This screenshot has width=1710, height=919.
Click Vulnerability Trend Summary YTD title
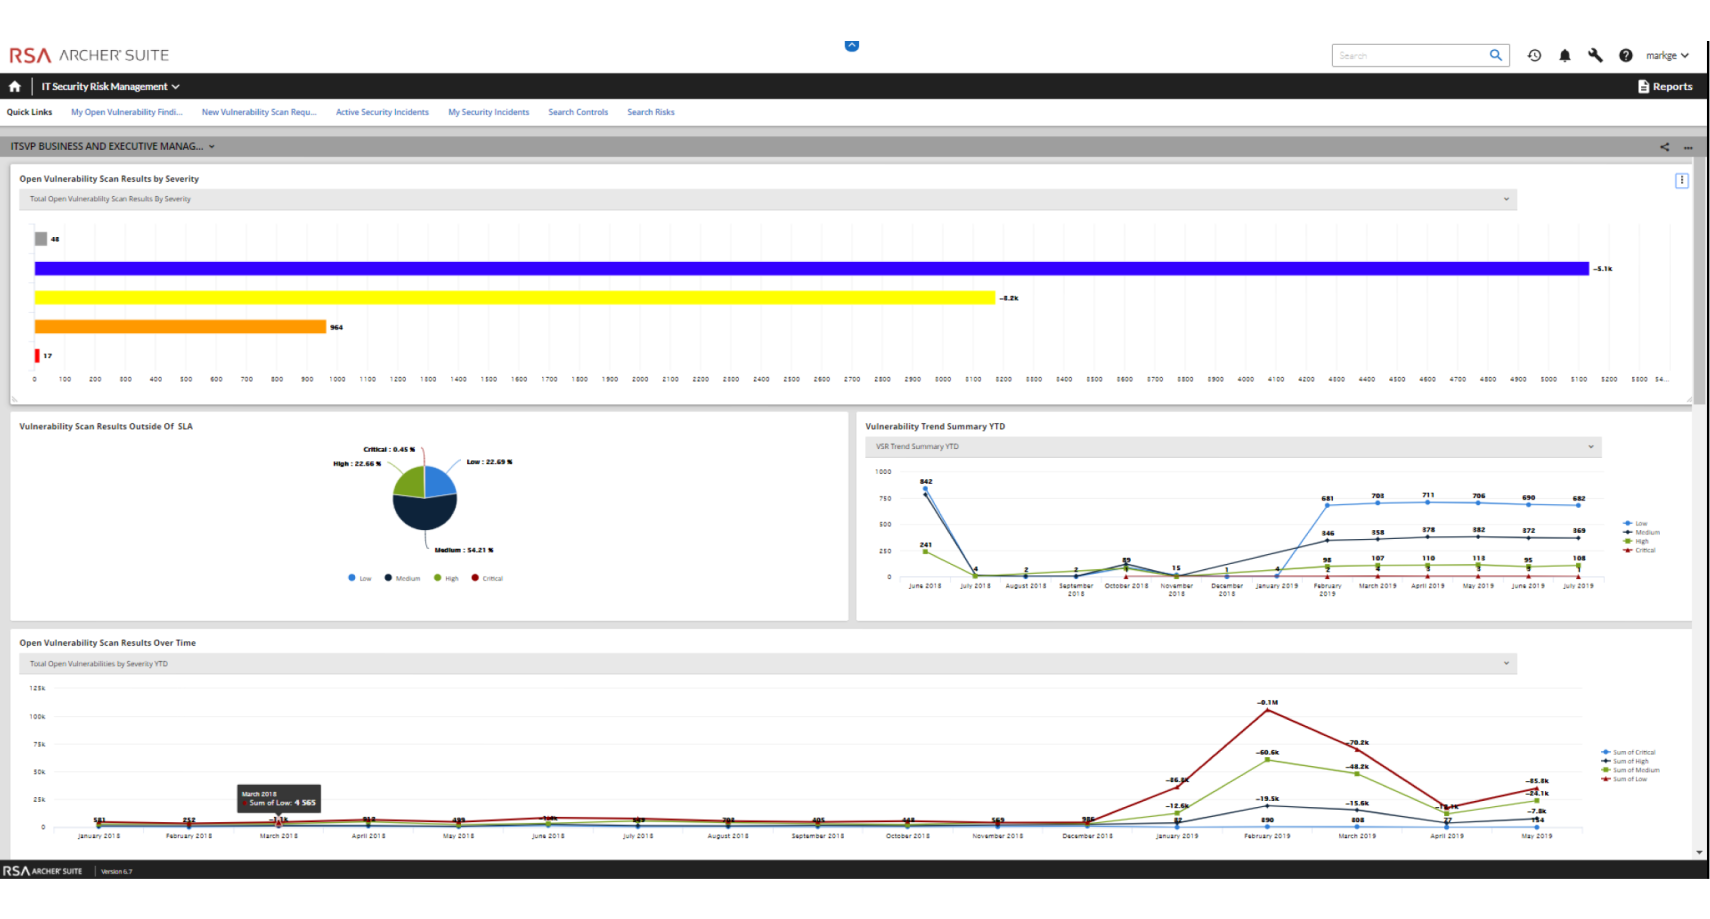coord(935,426)
